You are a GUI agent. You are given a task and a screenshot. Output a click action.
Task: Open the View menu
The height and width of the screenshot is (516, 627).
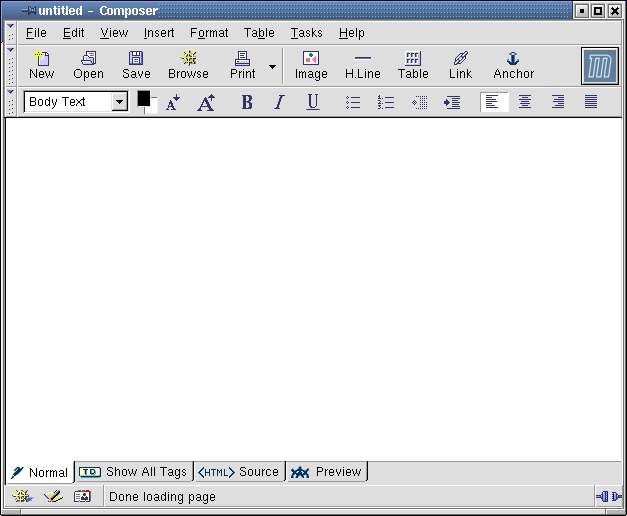(x=114, y=33)
